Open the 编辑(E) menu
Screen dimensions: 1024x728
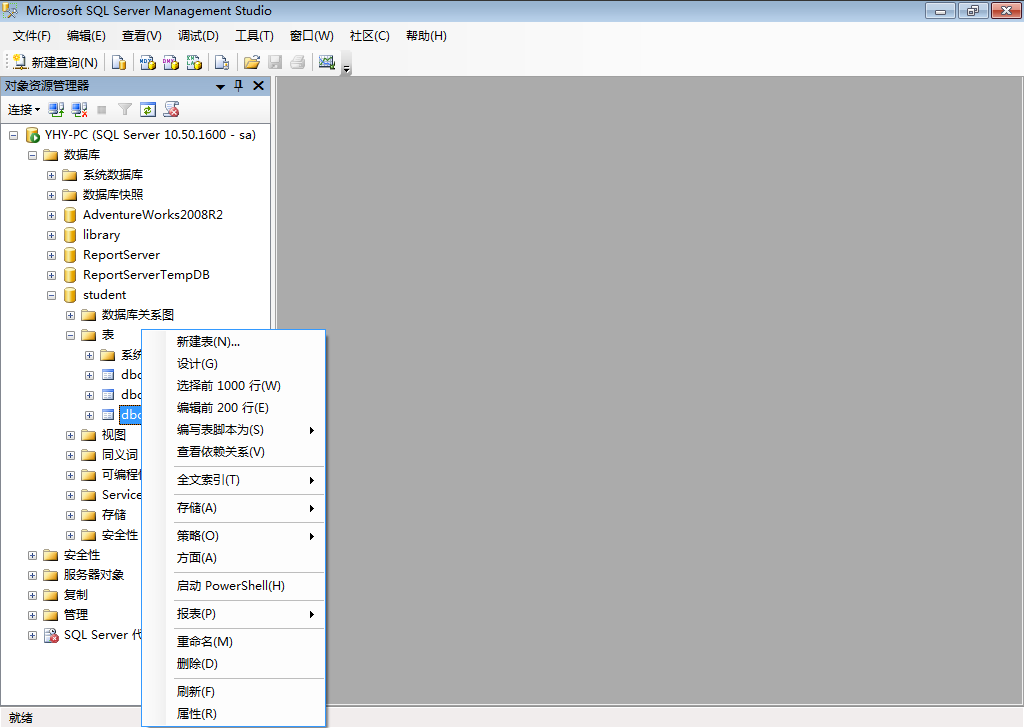click(x=86, y=36)
